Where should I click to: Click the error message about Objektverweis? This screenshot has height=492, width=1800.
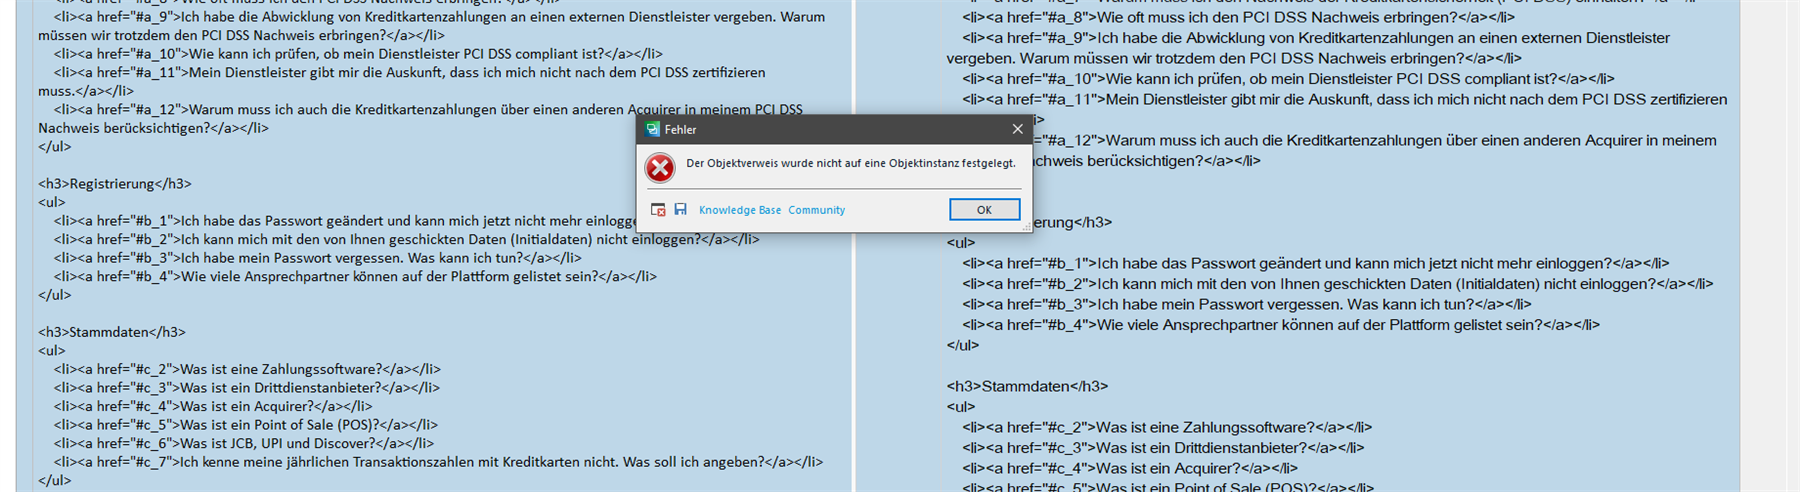[x=851, y=163]
